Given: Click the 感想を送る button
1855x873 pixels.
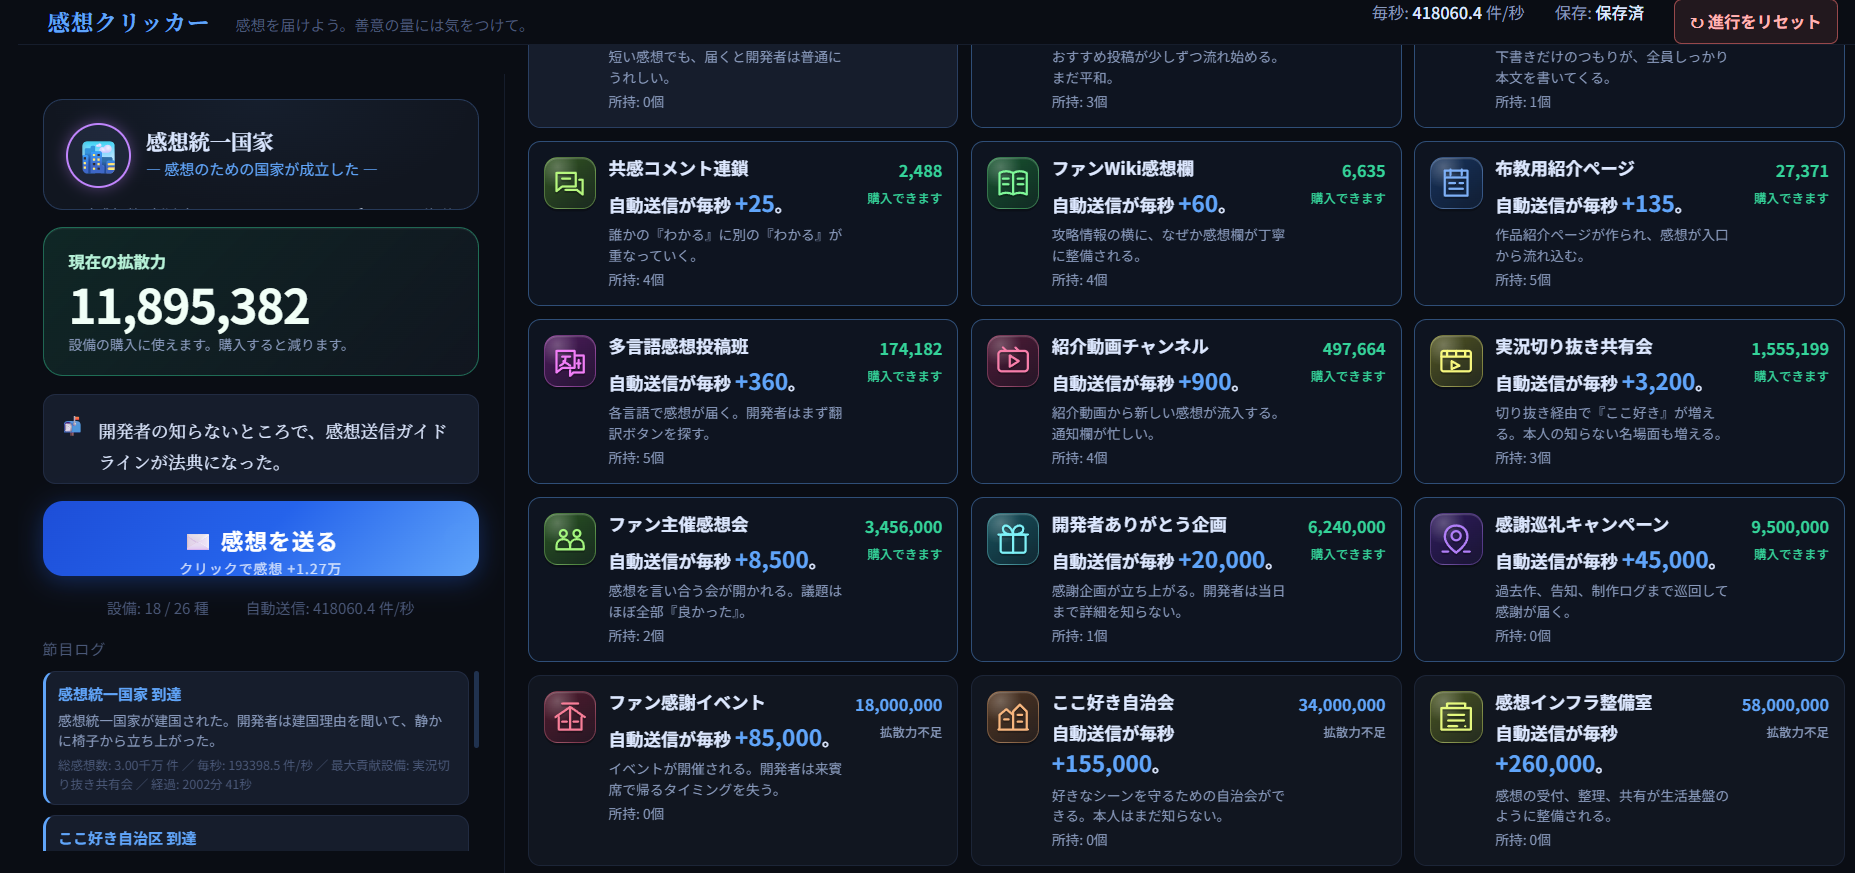Looking at the screenshot, I should pyautogui.click(x=261, y=539).
